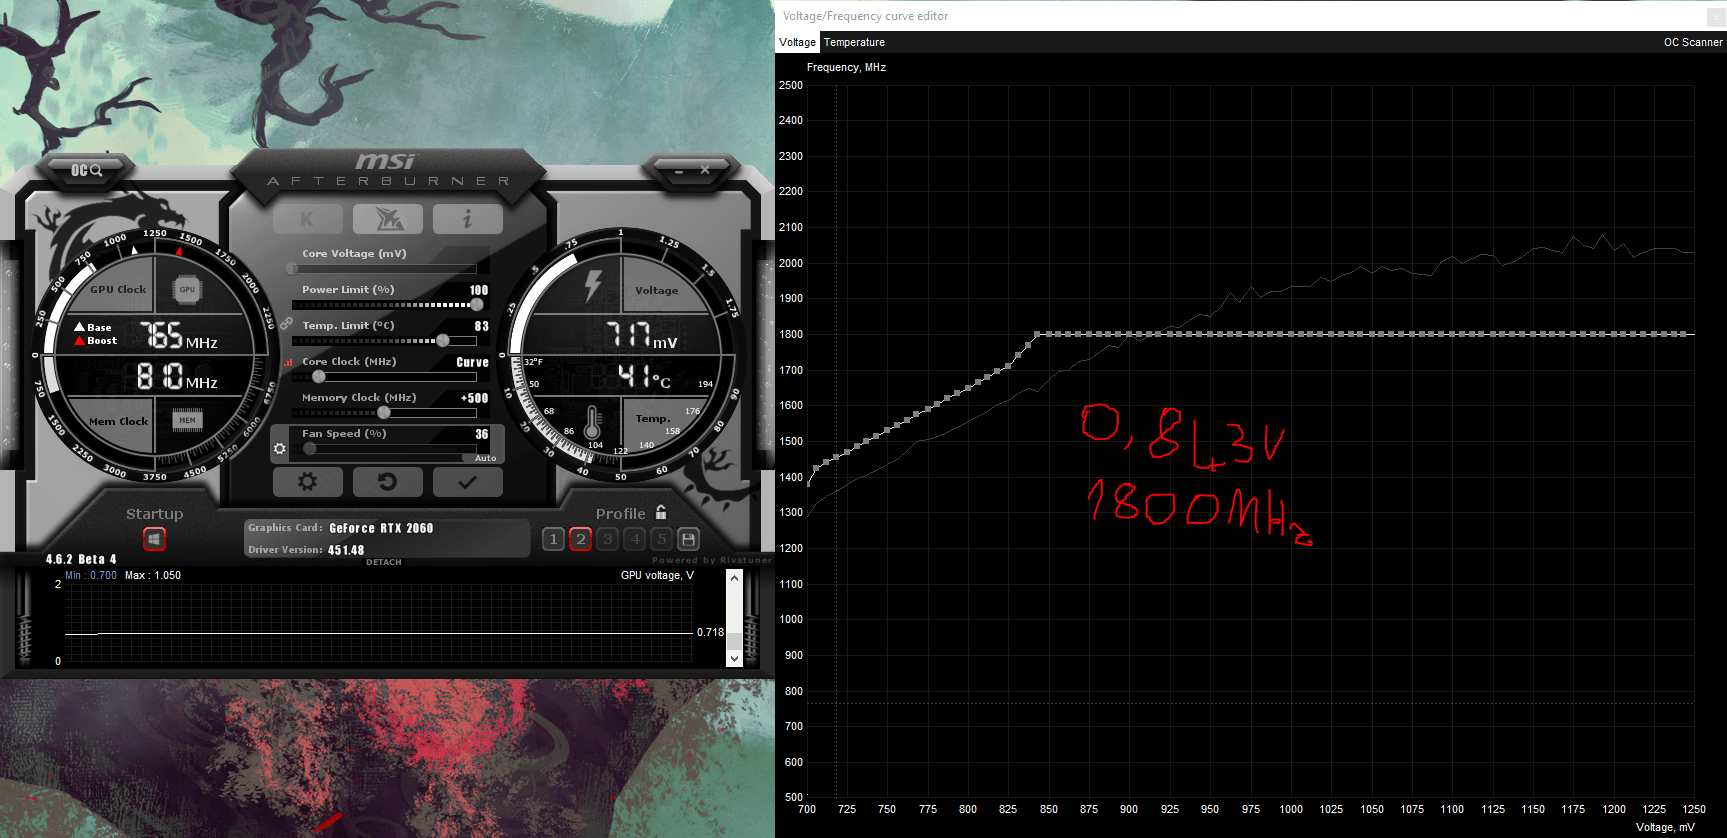Toggle the Startup Windows logo button

(x=154, y=539)
